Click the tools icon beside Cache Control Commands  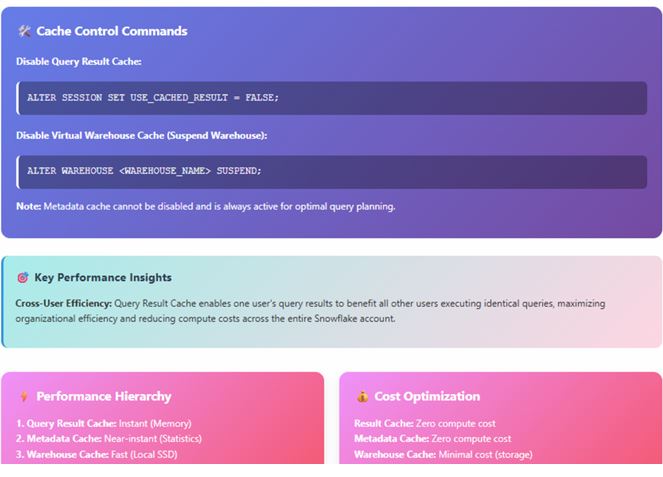pos(24,31)
